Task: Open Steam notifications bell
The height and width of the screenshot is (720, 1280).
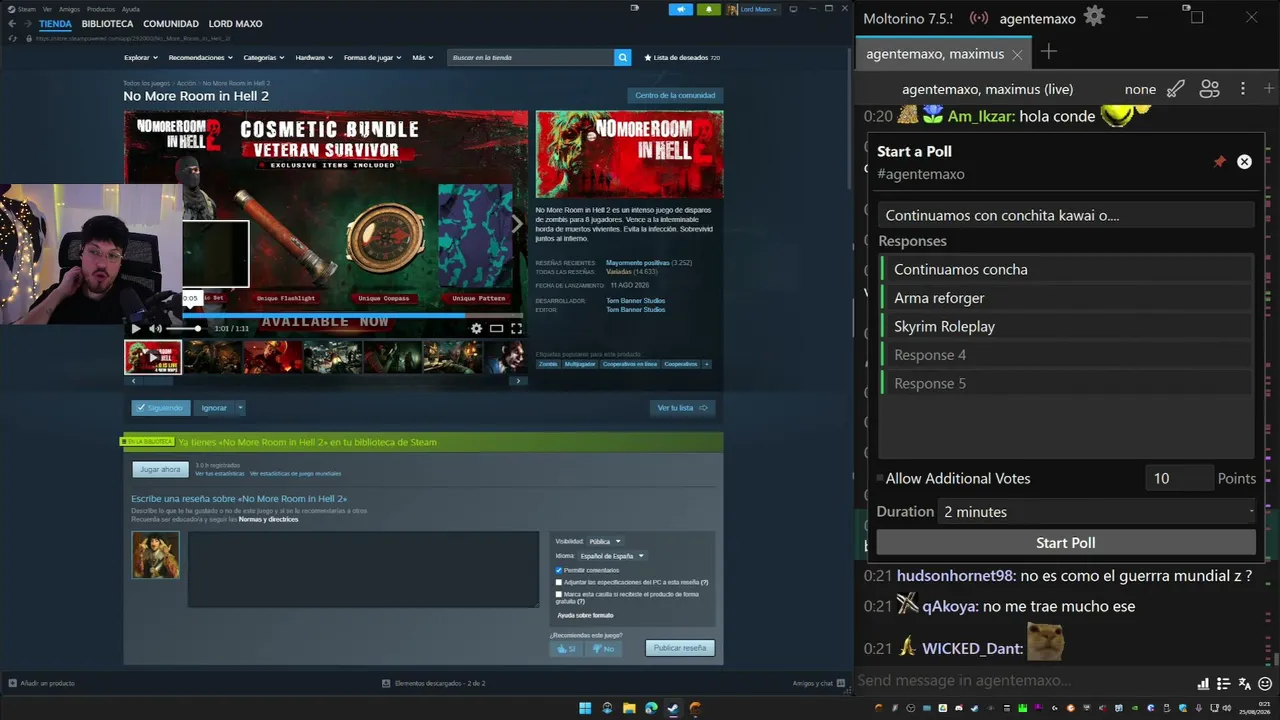Action: point(709,9)
